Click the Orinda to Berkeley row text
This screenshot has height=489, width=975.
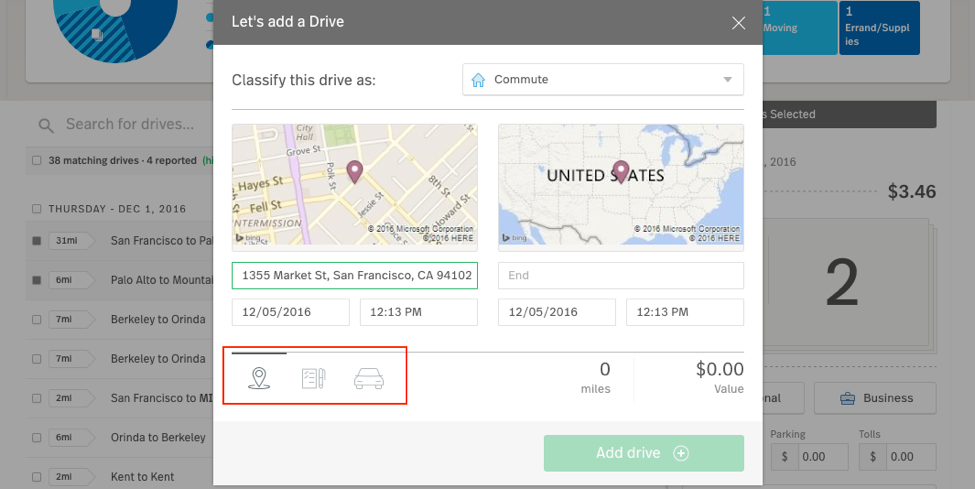158,437
